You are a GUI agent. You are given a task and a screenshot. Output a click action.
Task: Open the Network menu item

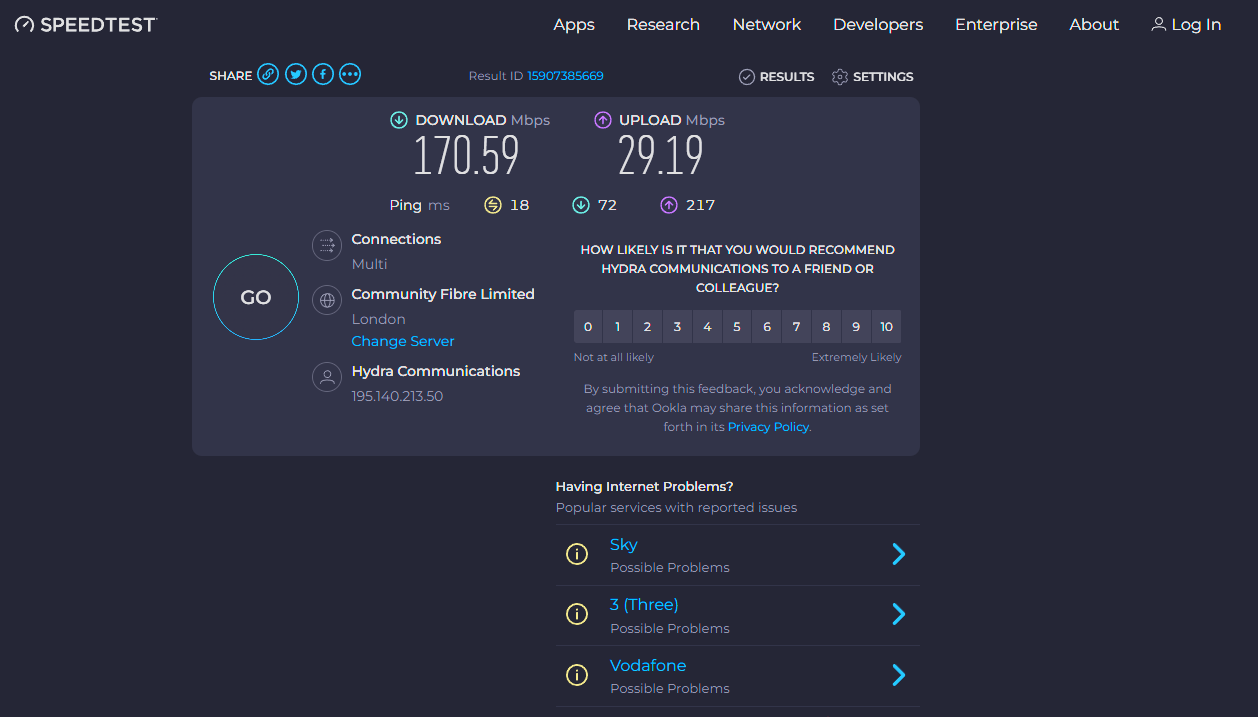tap(767, 25)
